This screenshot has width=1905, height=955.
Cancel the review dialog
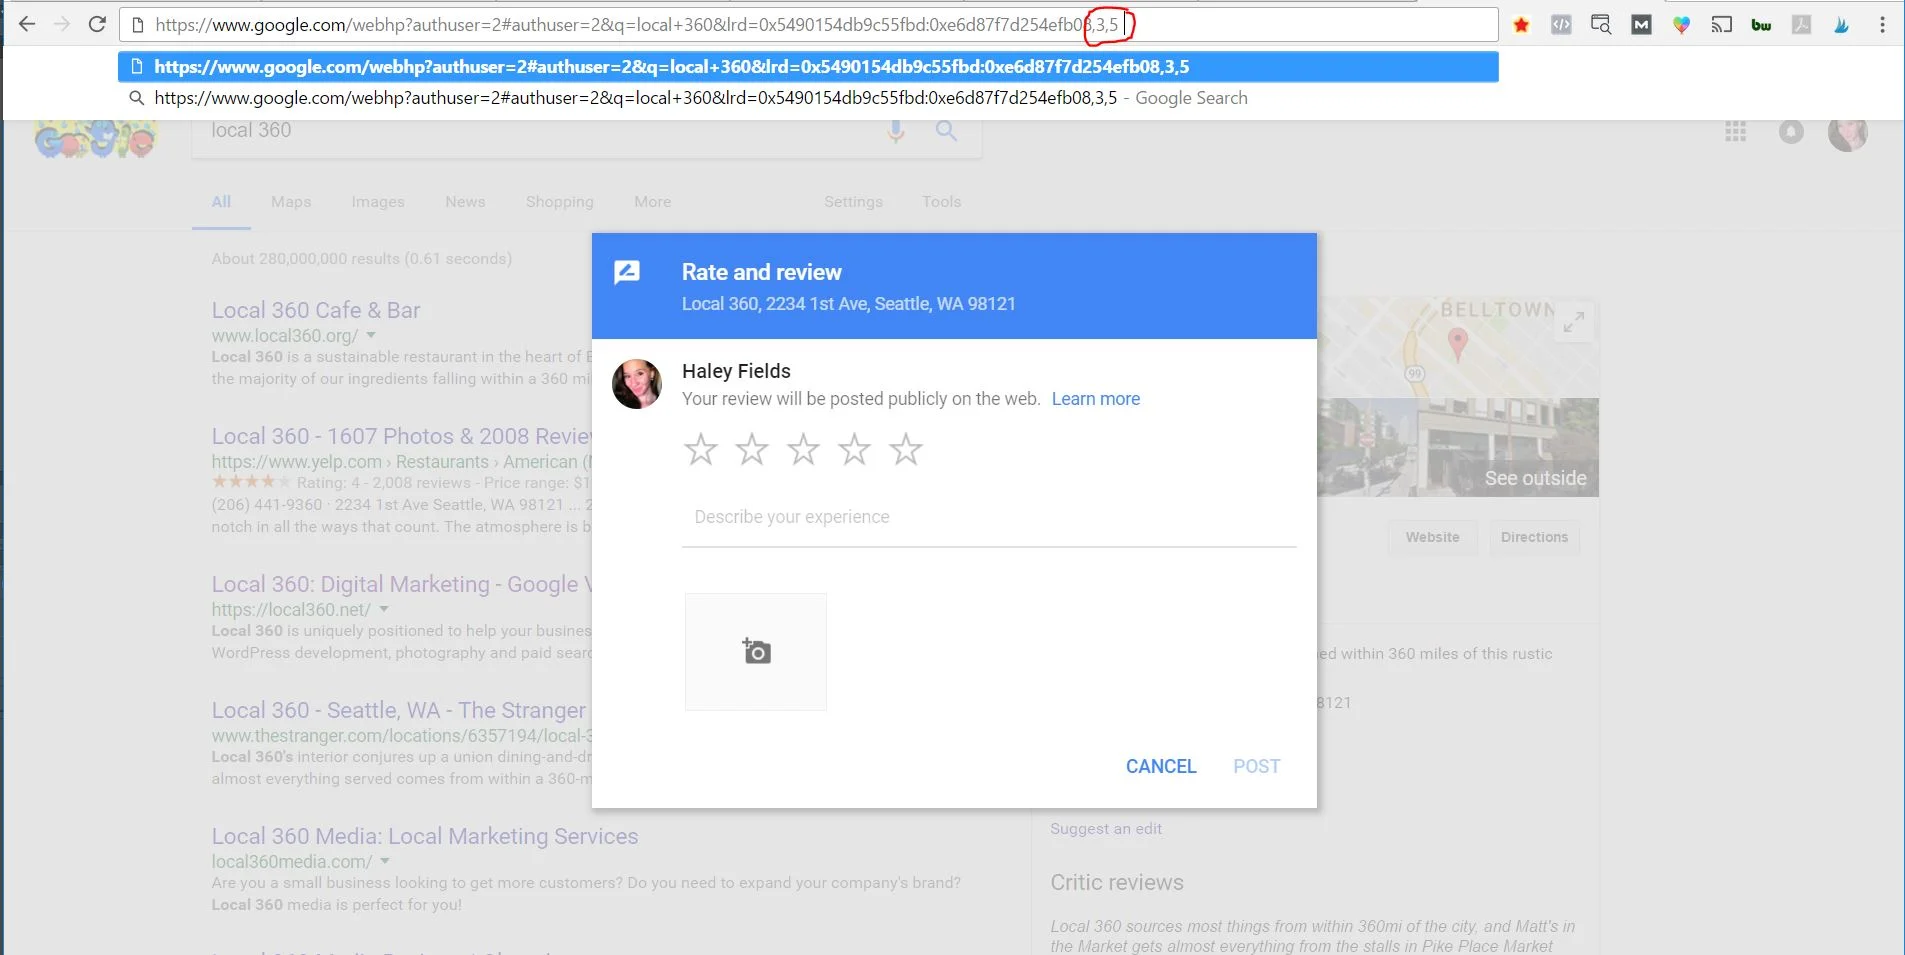pos(1161,767)
